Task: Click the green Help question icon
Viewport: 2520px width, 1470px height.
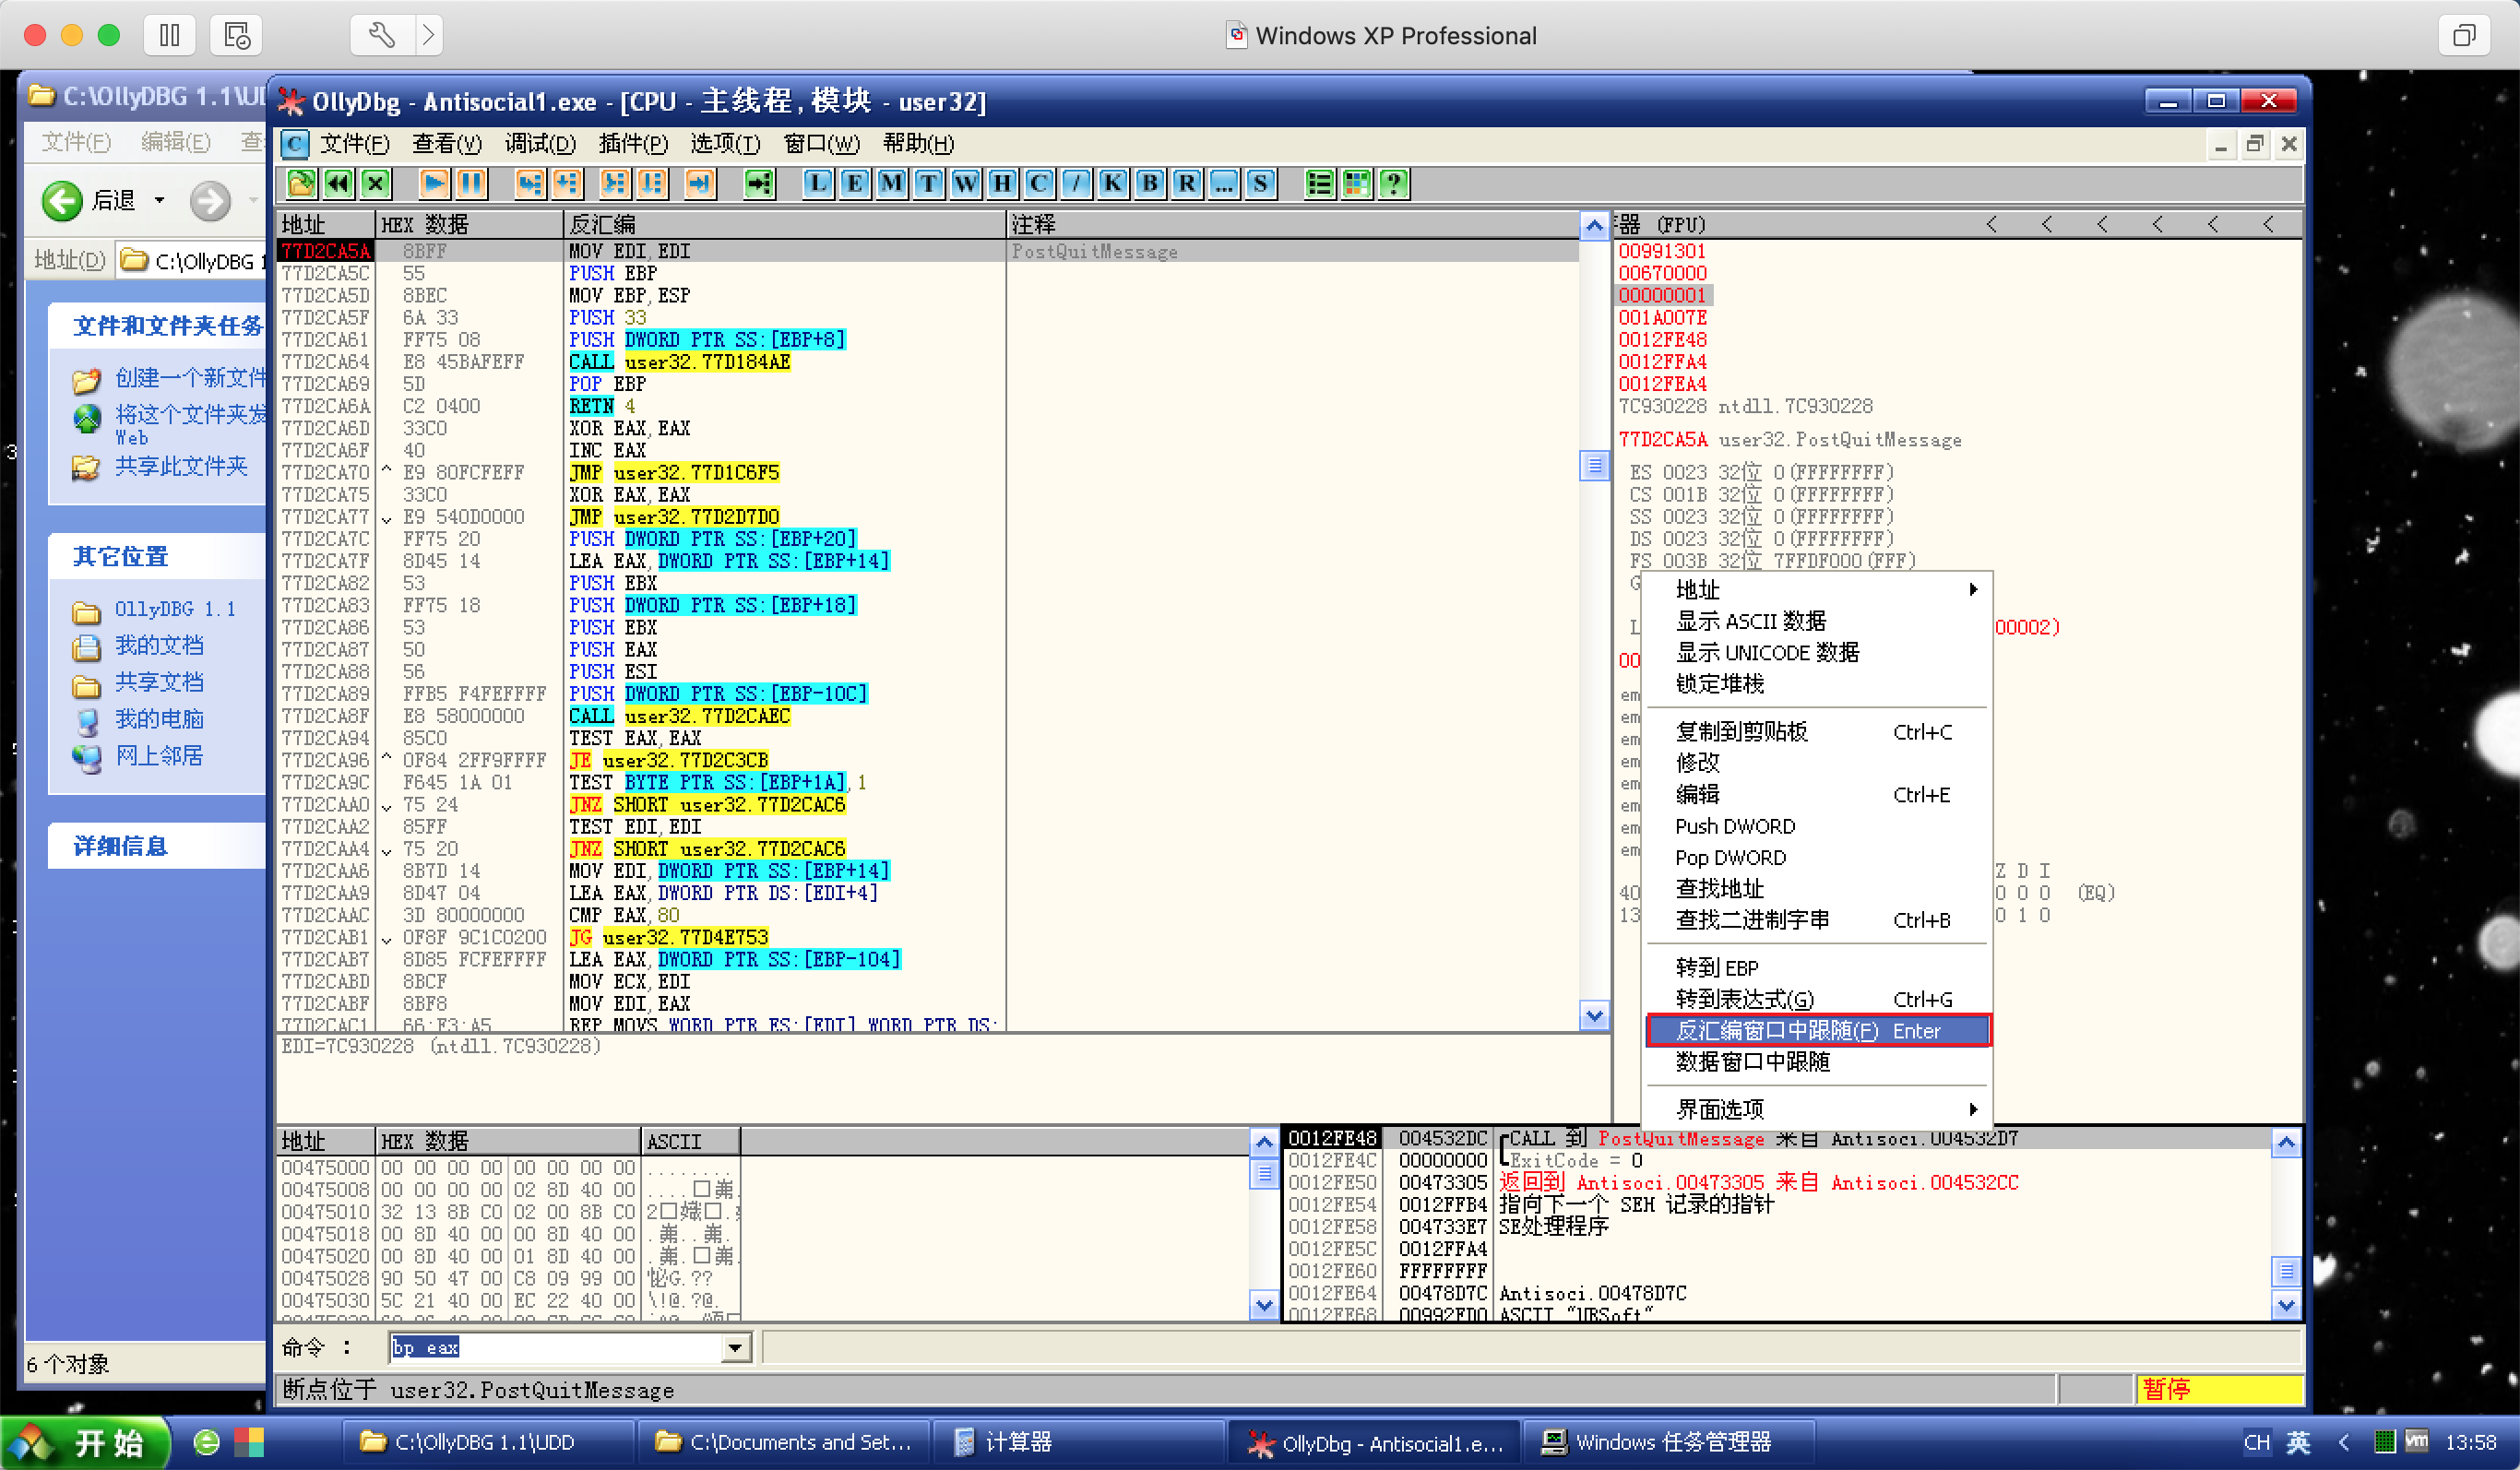Action: pos(1393,183)
